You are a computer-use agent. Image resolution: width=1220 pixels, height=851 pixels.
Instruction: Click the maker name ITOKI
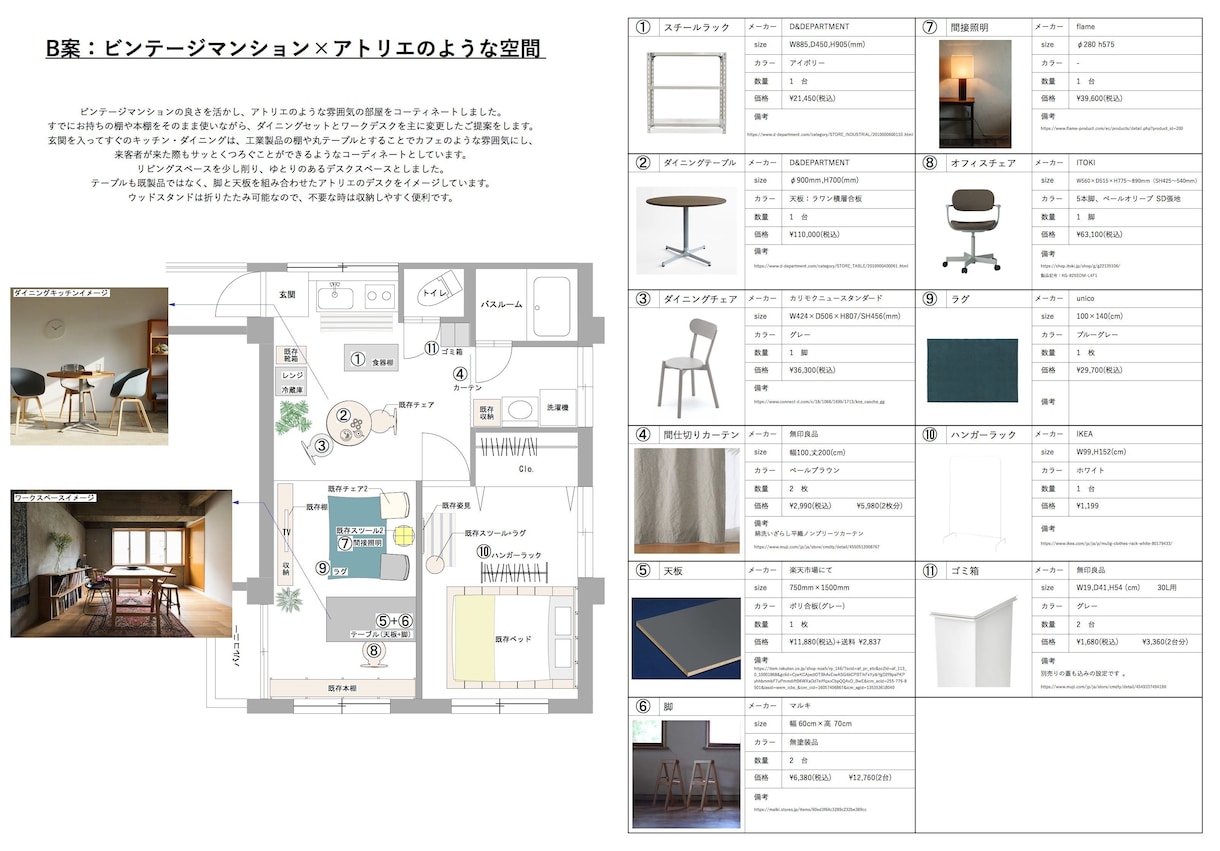point(1087,162)
